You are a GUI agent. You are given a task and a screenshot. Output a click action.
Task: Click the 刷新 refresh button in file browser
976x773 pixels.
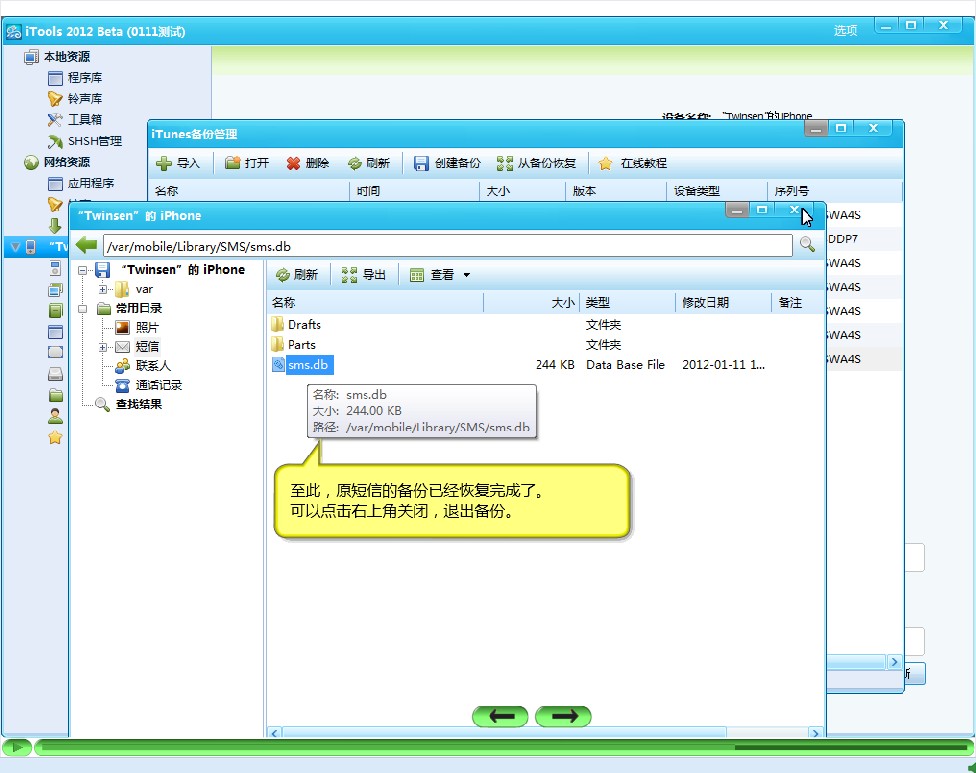click(297, 275)
